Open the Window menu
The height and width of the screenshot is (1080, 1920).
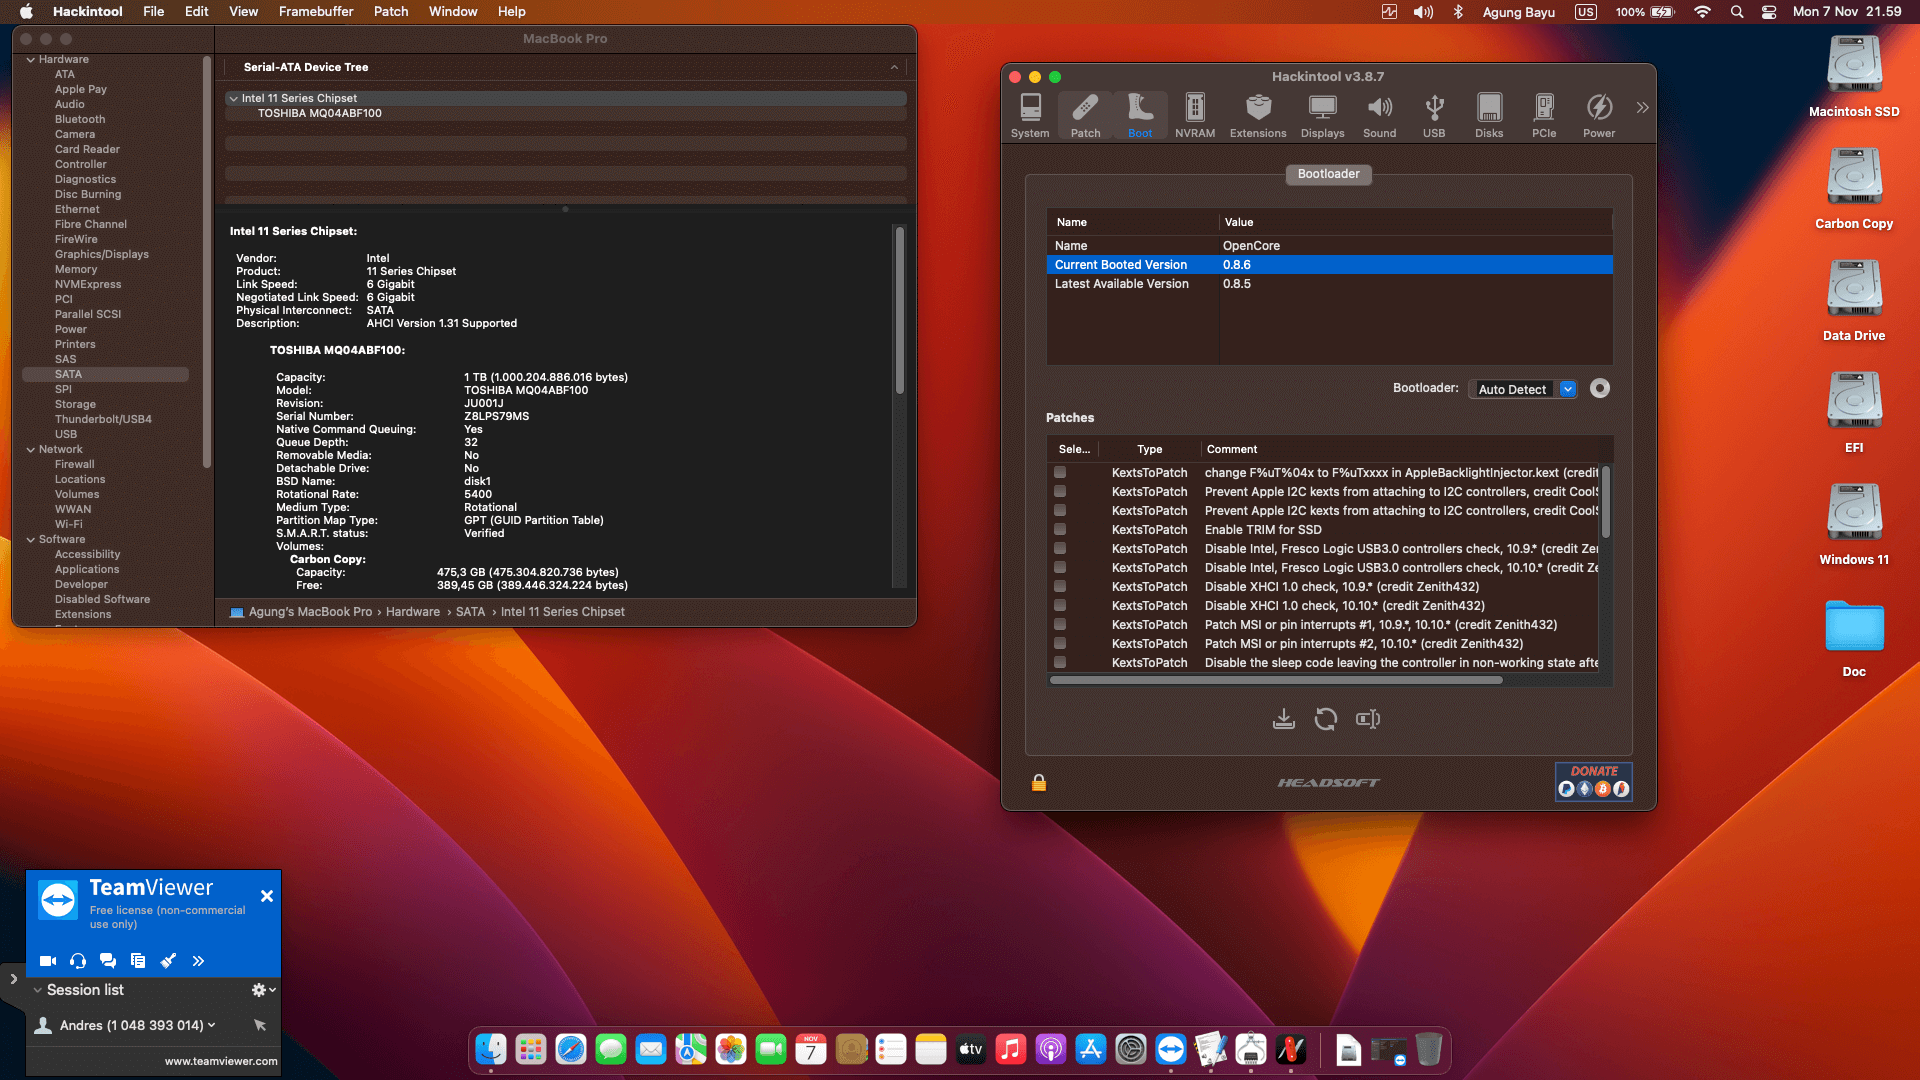(453, 12)
